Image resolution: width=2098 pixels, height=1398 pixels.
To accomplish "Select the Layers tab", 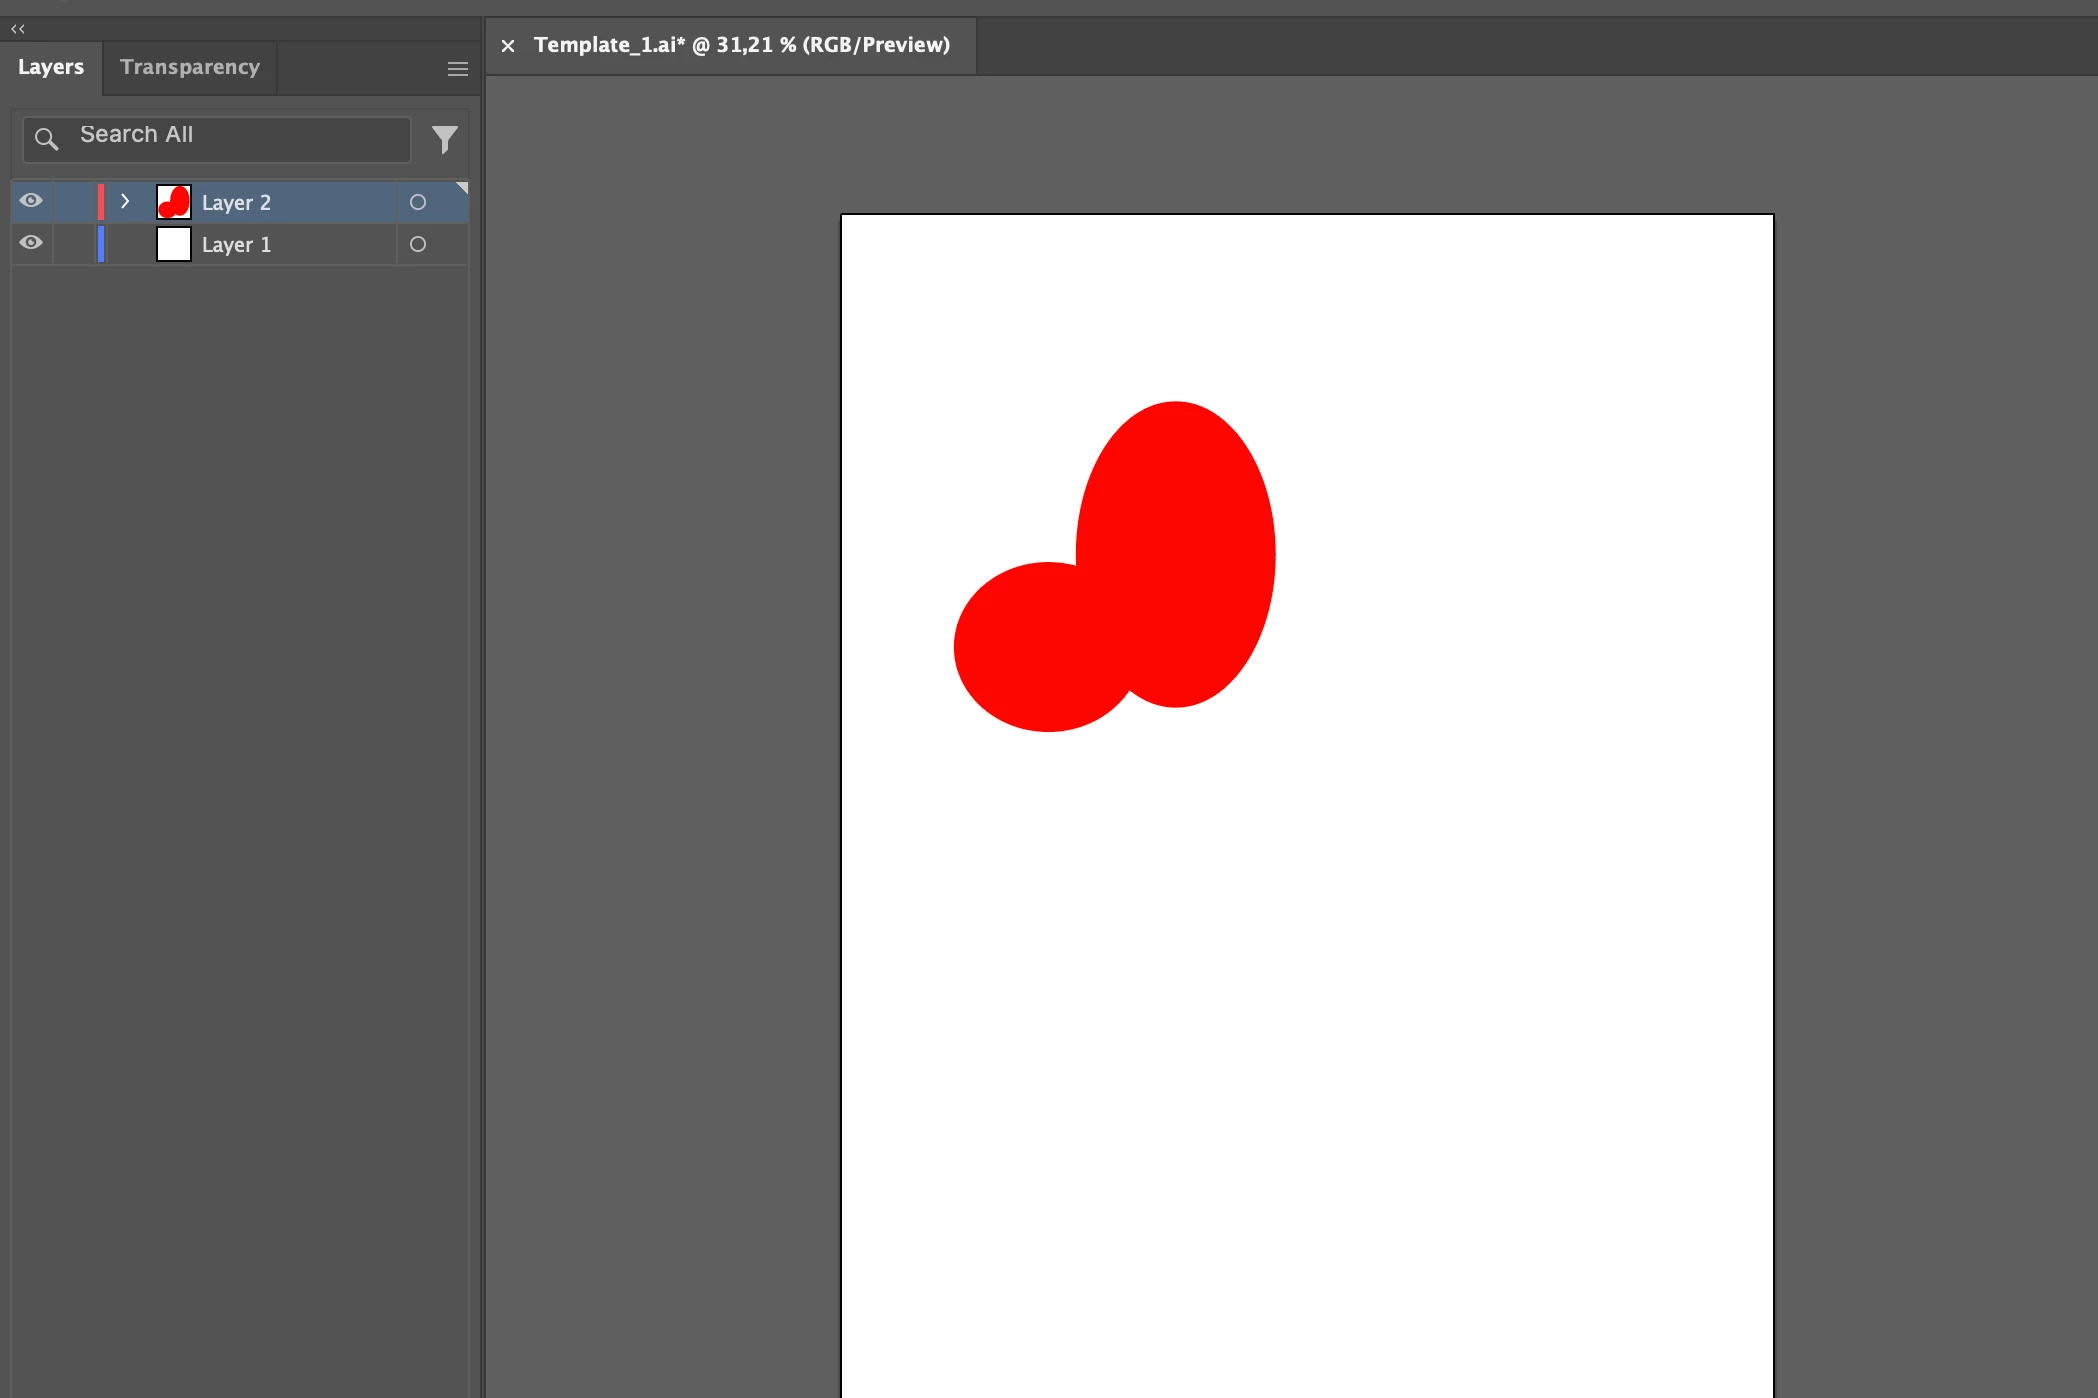I will click(51, 68).
